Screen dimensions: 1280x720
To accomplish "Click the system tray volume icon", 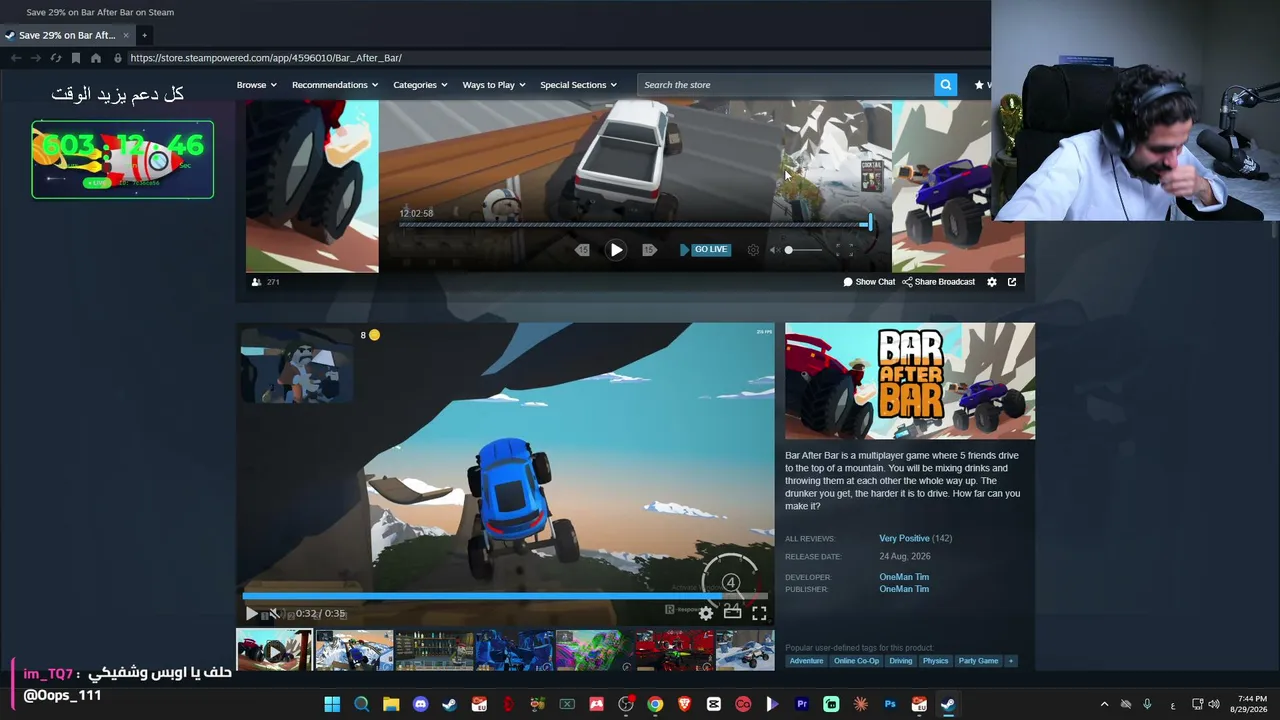I will (x=1214, y=704).
